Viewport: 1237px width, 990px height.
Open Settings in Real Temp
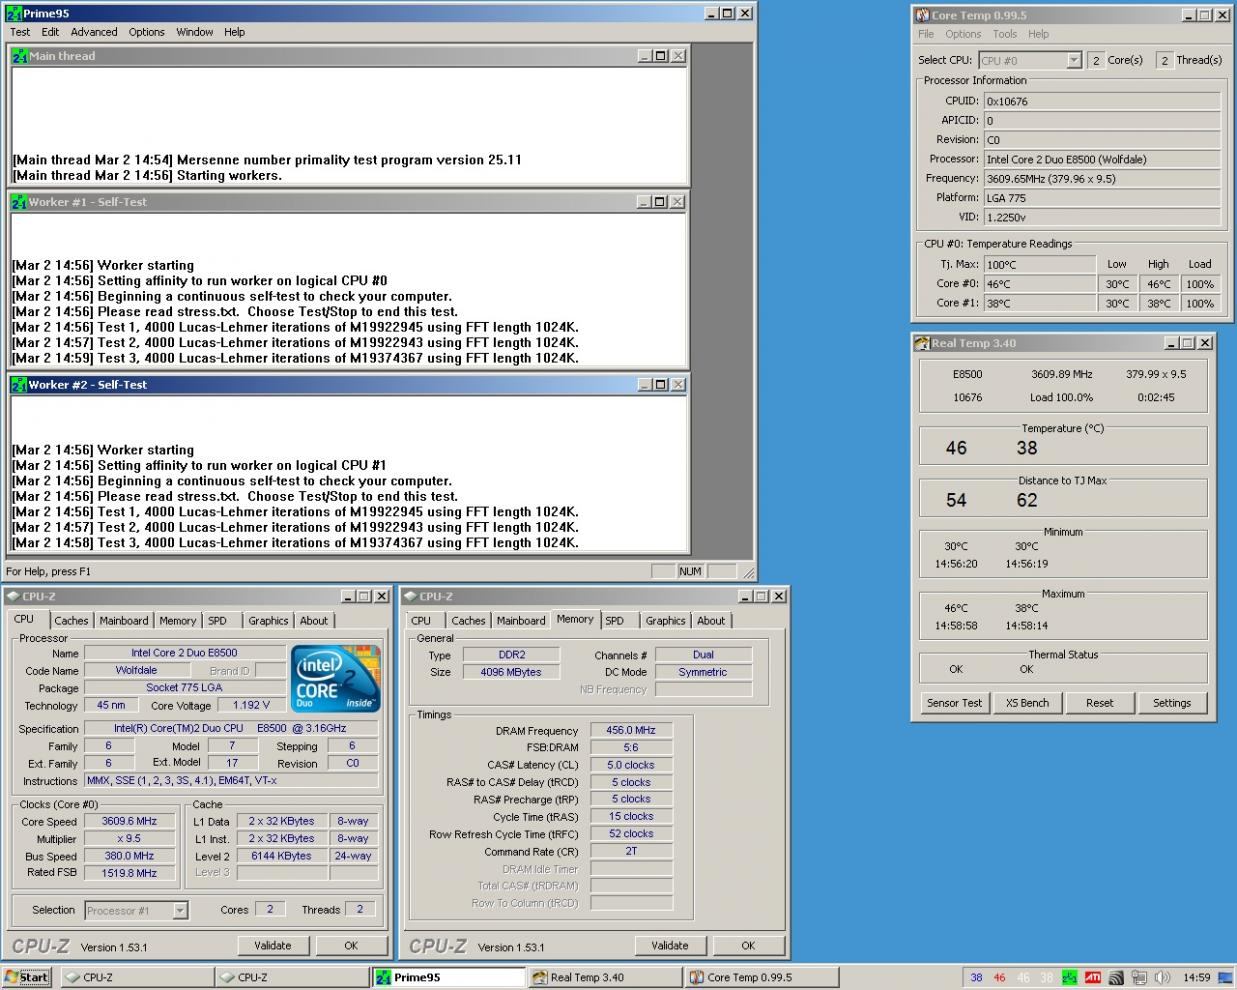[1172, 703]
